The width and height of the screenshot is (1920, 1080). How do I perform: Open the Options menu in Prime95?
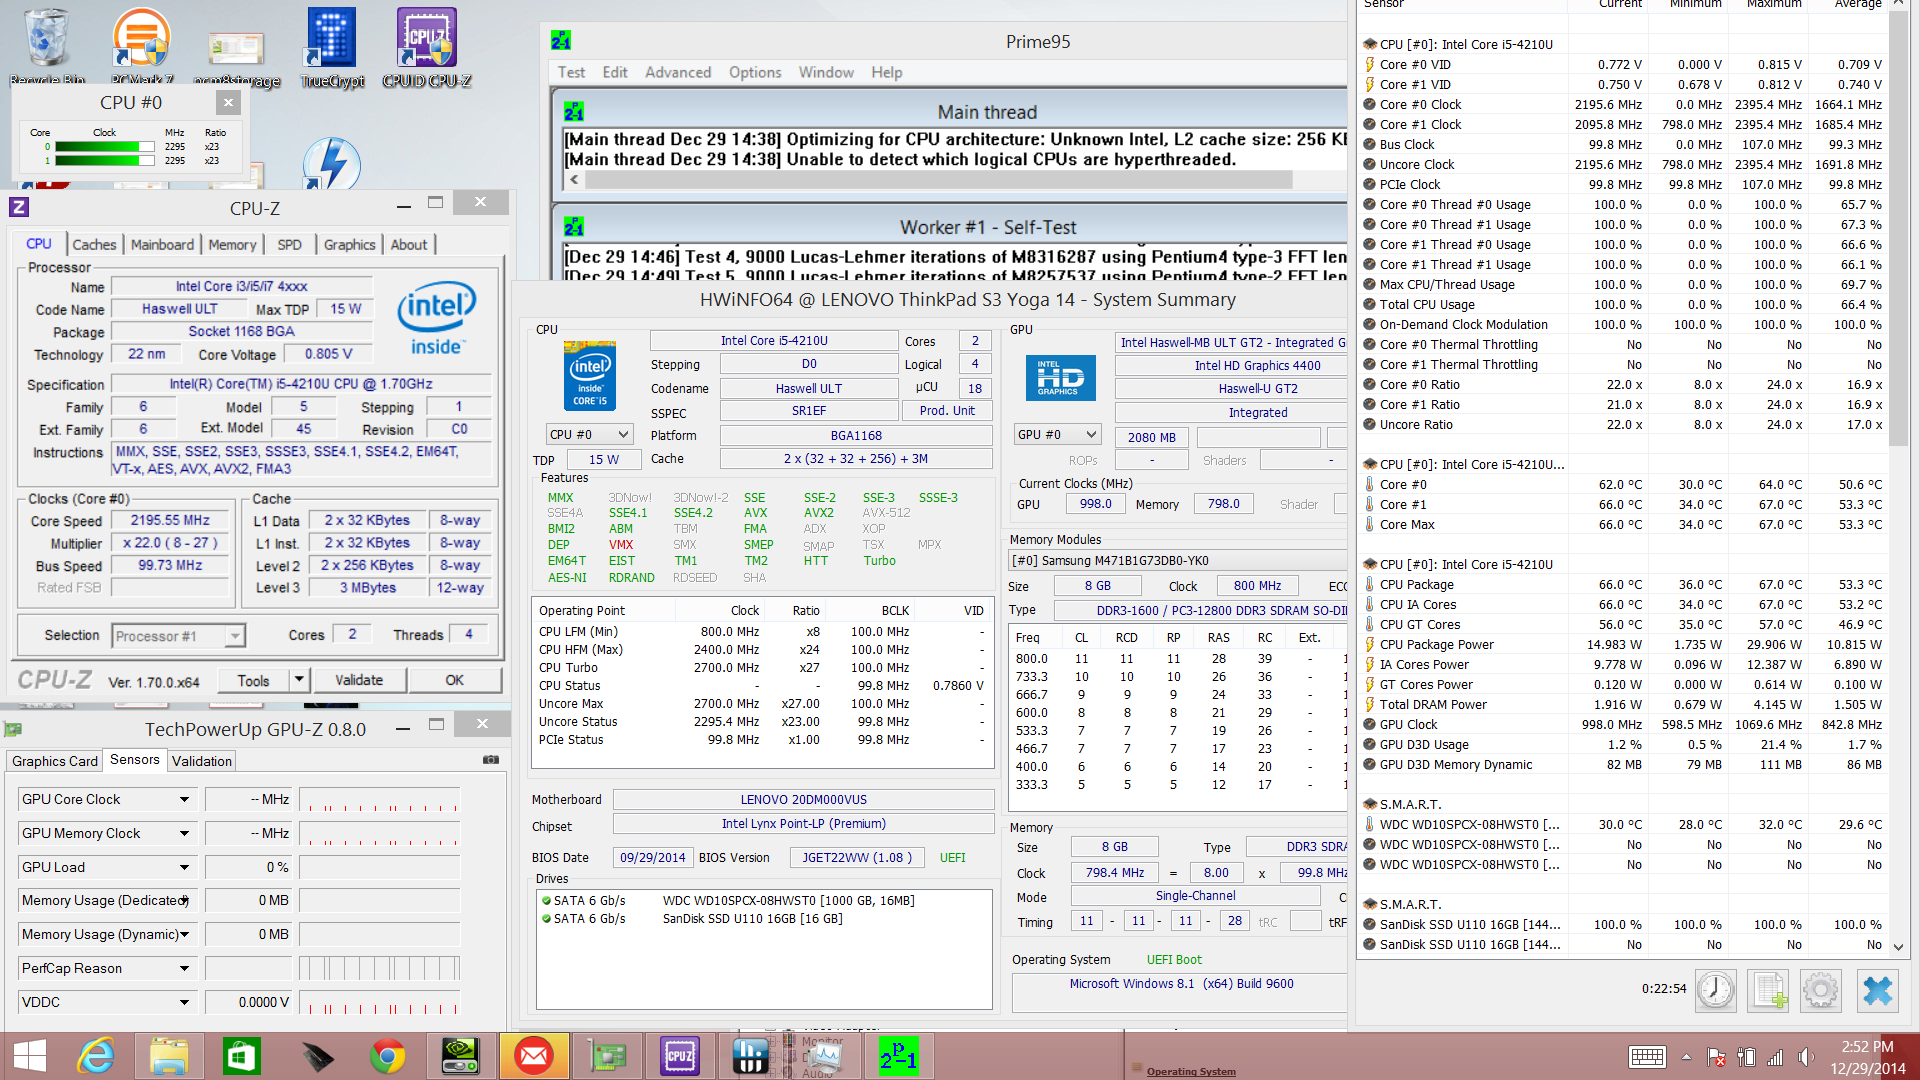(755, 72)
